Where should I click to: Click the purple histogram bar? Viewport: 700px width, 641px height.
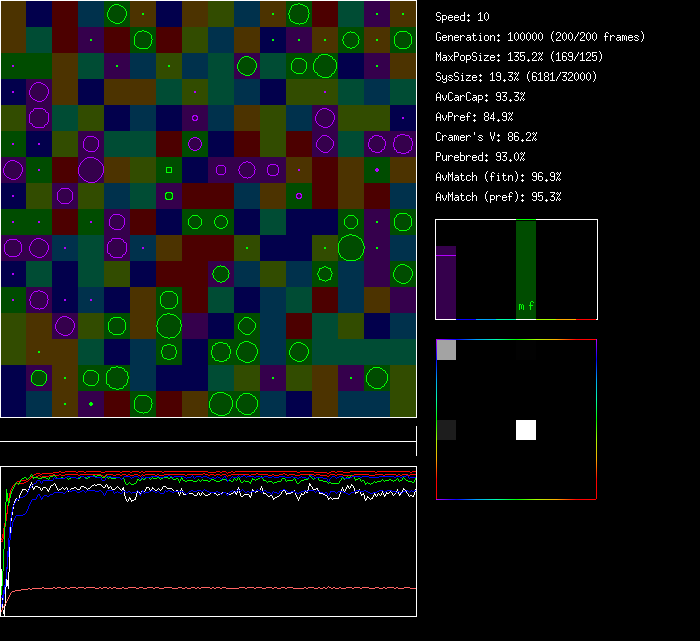click(x=446, y=283)
